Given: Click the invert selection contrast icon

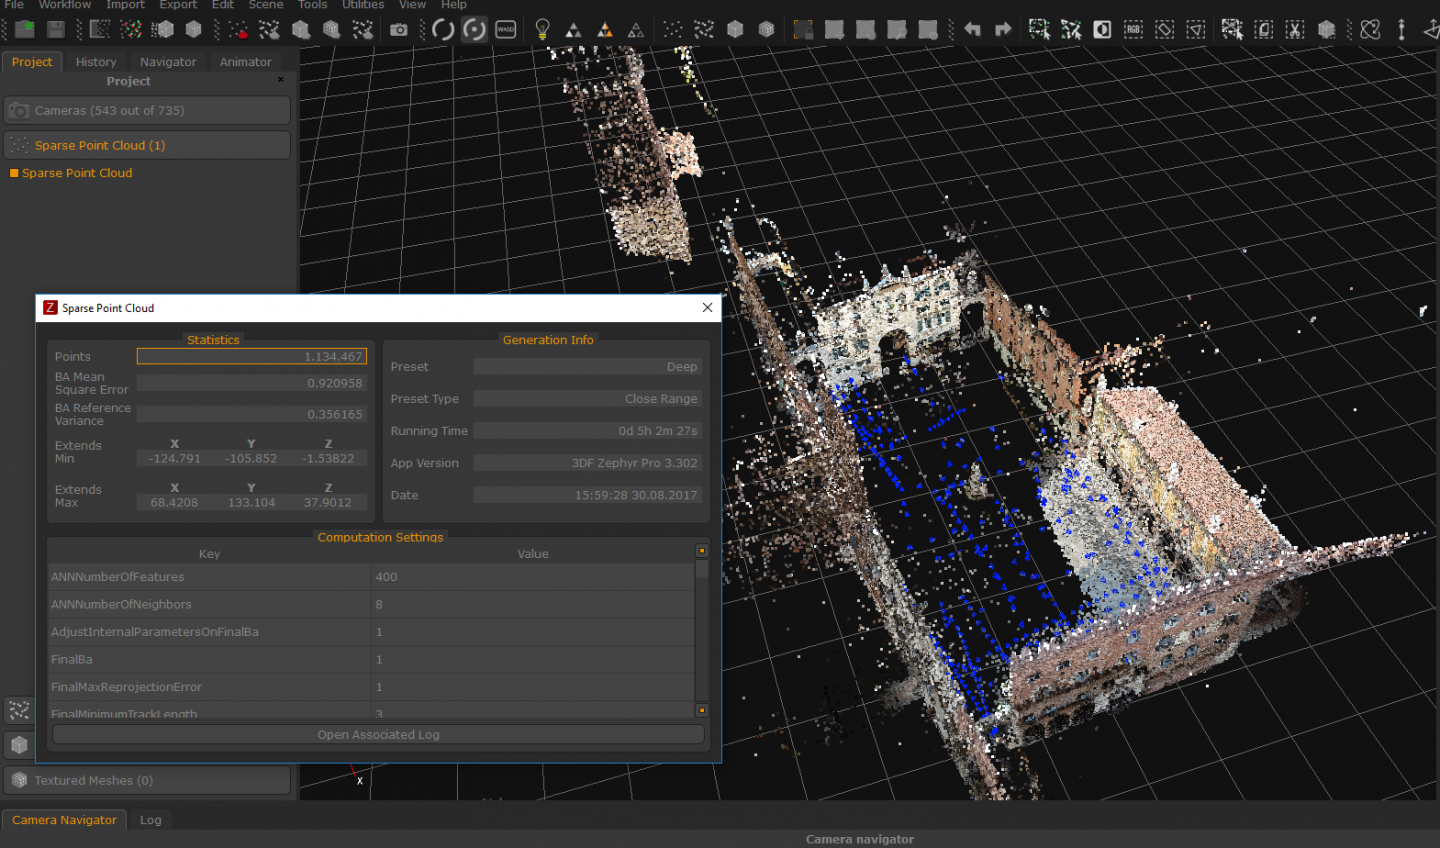Looking at the screenshot, I should coord(1102,30).
